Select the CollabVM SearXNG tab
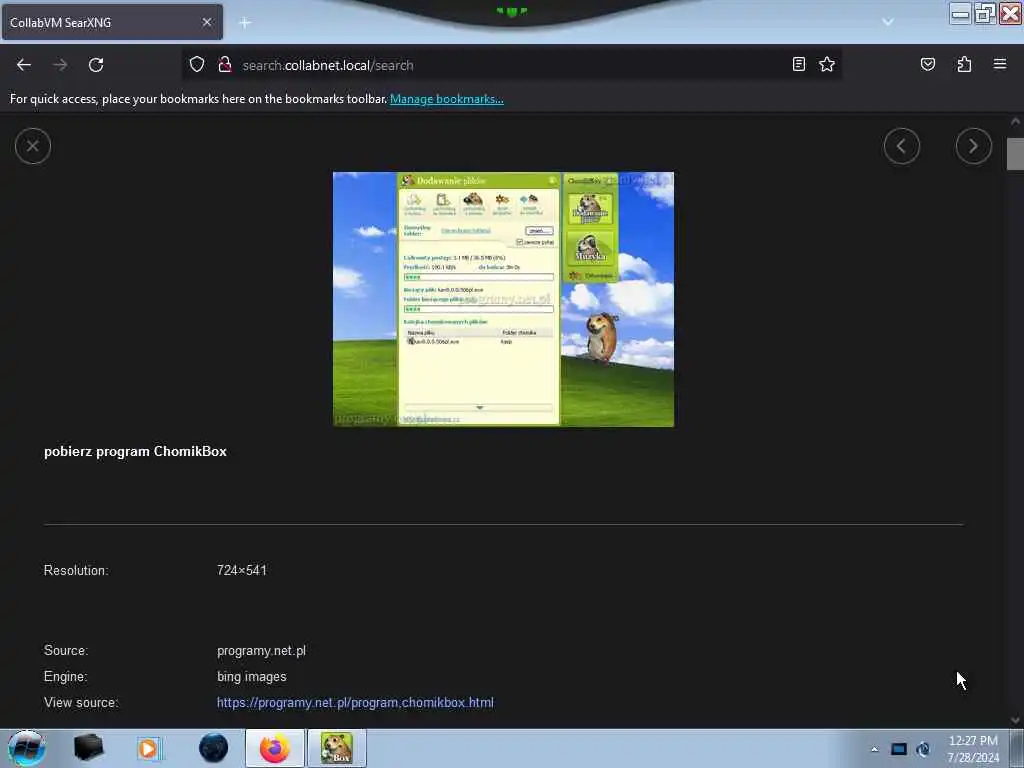Viewport: 1024px width, 768px height. click(x=112, y=22)
